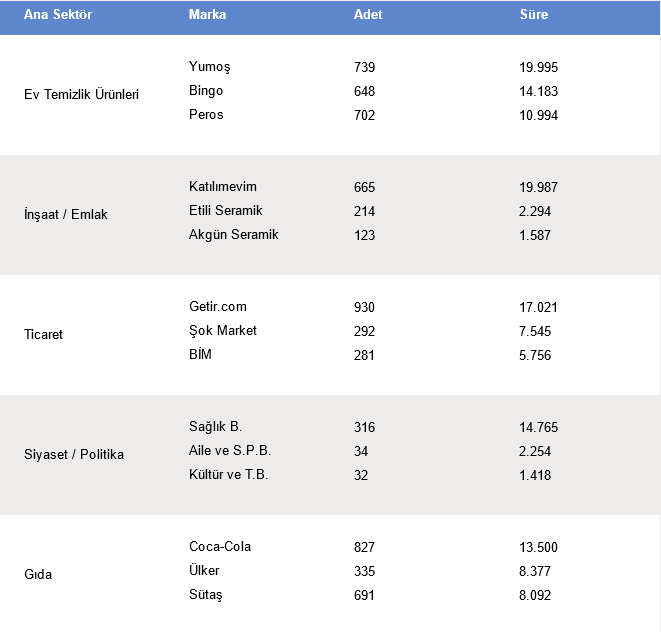Select the 13.500 duration for Coca-Cola
Viewport: 661px width, 632px height.
click(538, 547)
